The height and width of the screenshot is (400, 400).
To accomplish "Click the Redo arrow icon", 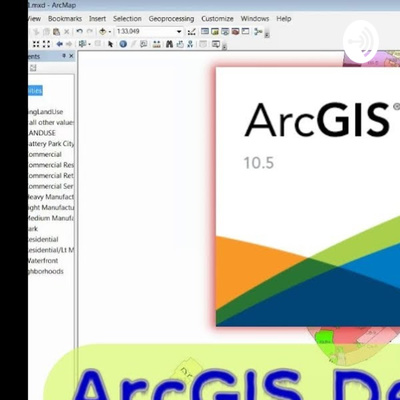I will coord(90,31).
